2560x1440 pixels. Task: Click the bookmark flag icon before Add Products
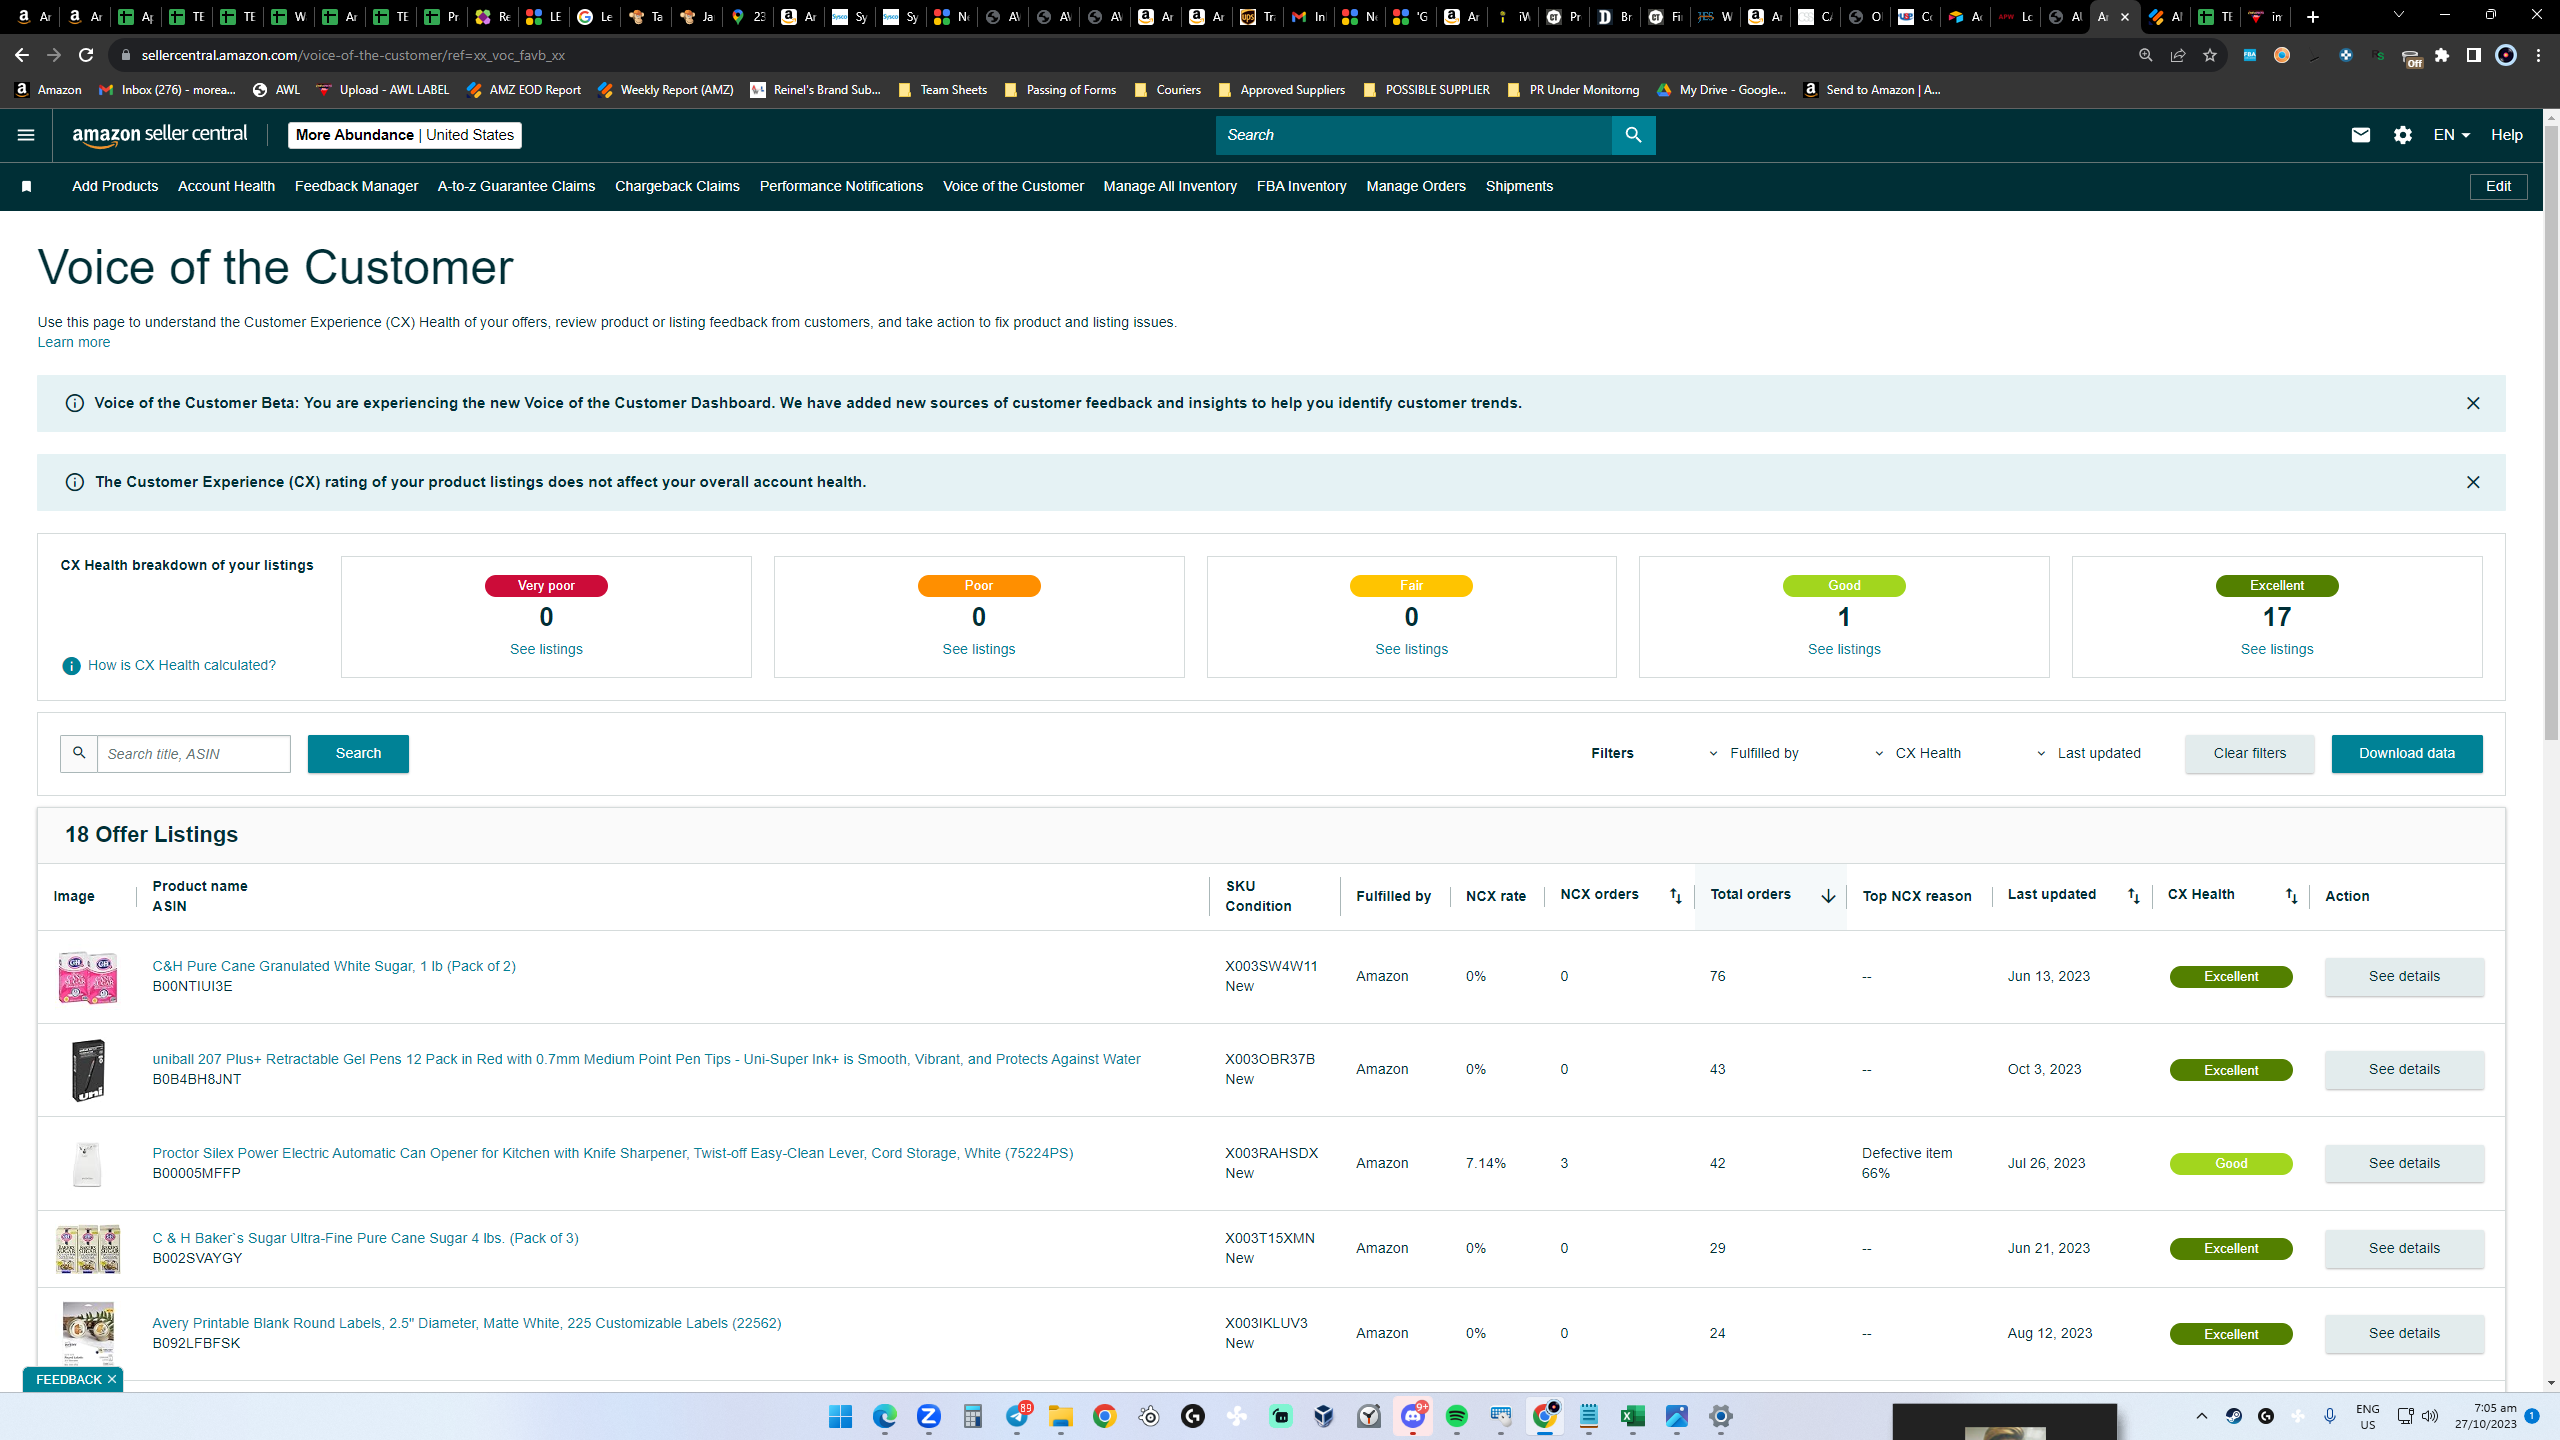coord(27,187)
